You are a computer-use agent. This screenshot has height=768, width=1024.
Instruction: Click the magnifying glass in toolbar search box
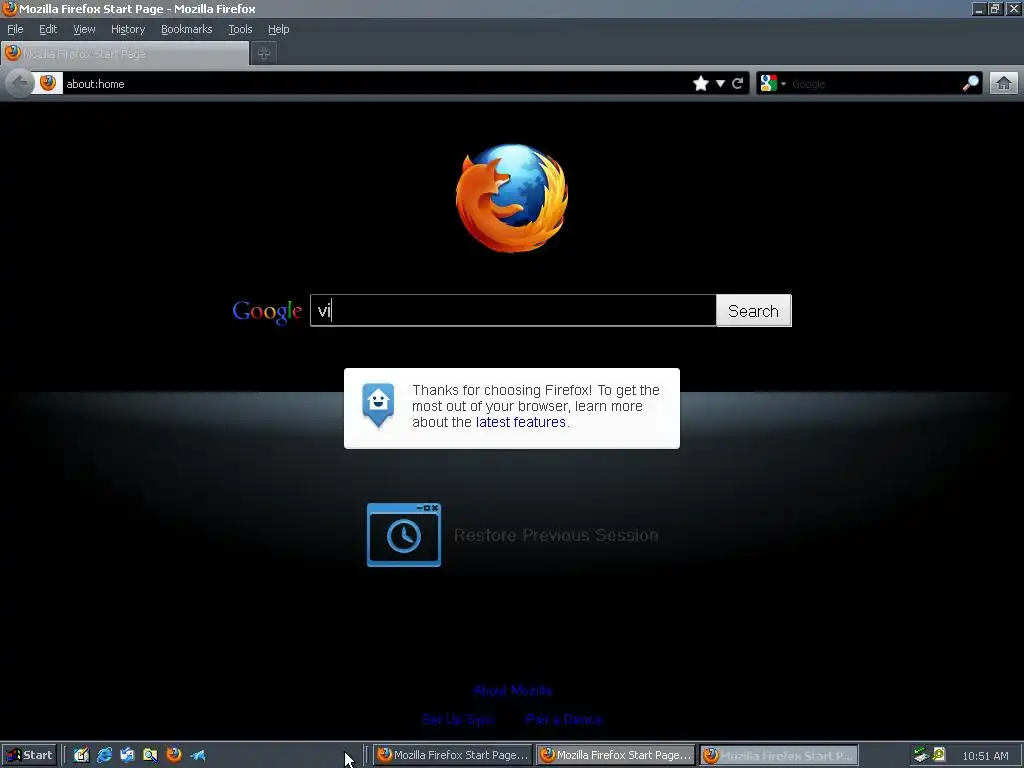coord(970,83)
